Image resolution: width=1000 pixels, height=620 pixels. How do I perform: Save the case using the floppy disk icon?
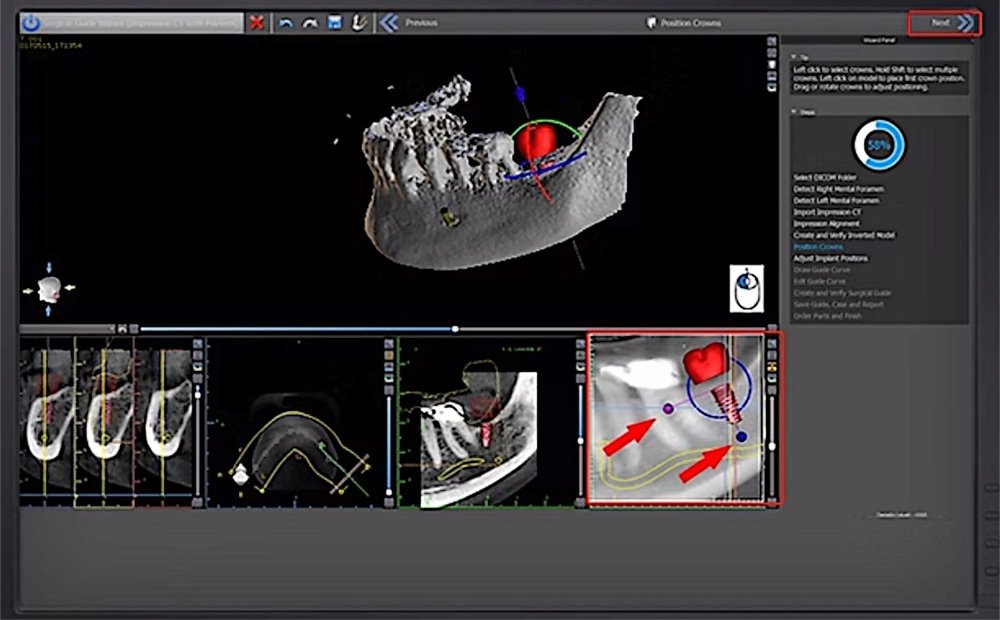pyautogui.click(x=334, y=23)
